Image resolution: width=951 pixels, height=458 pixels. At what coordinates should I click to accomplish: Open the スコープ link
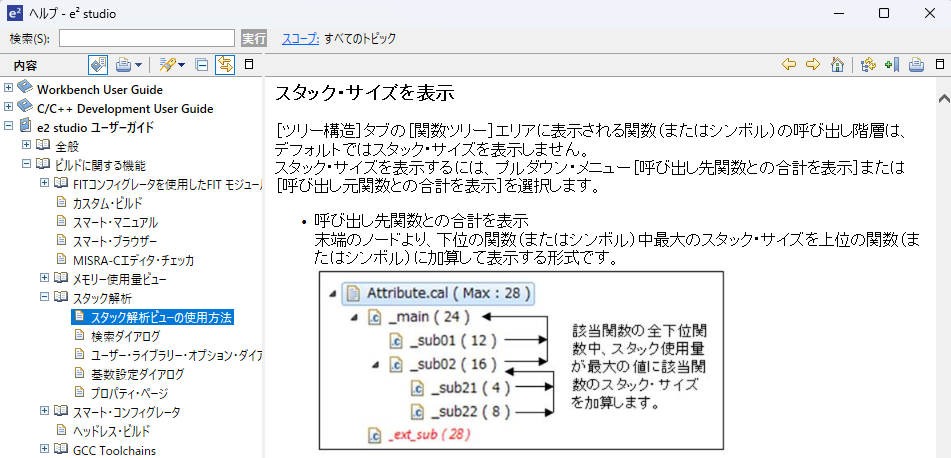pyautogui.click(x=300, y=39)
